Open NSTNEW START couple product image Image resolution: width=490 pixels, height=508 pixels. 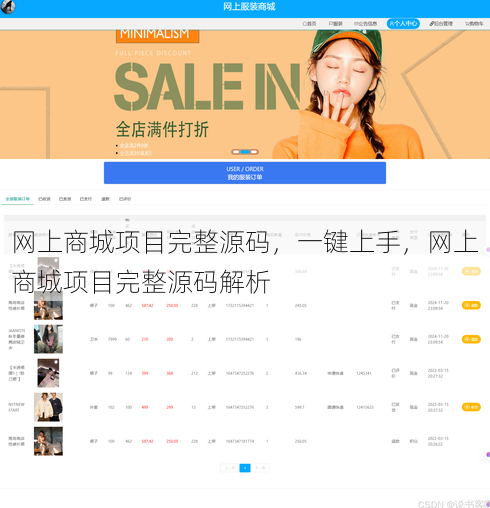tap(48, 407)
